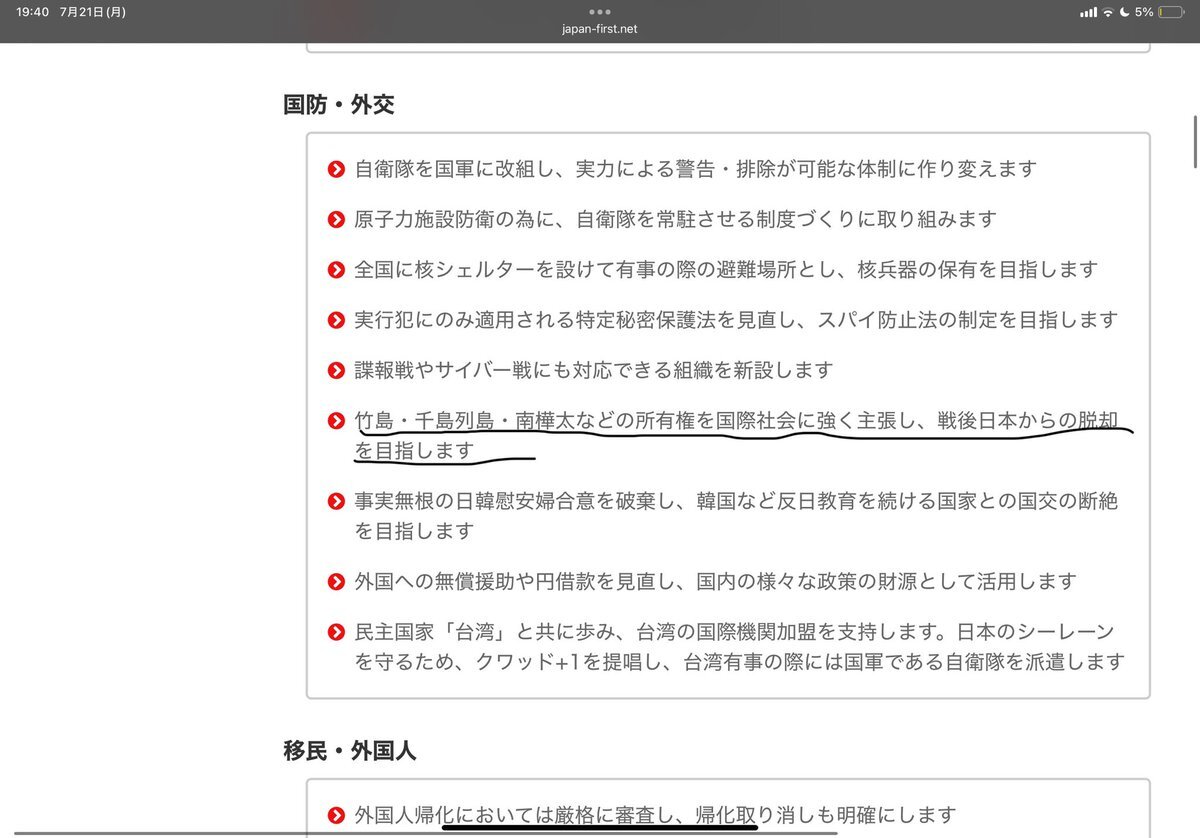Click red arrow bullet beside 外国への無償援助
The width and height of the screenshot is (1200, 838).
click(x=336, y=582)
